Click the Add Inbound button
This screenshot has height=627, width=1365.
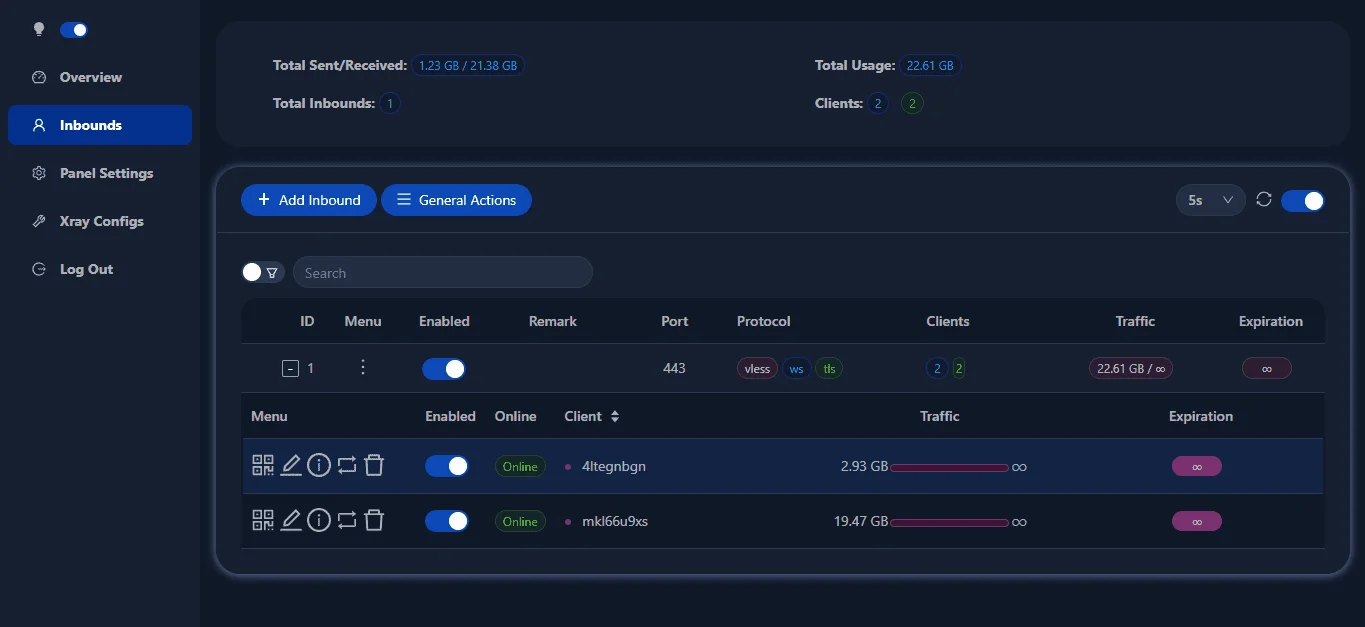[x=308, y=200]
